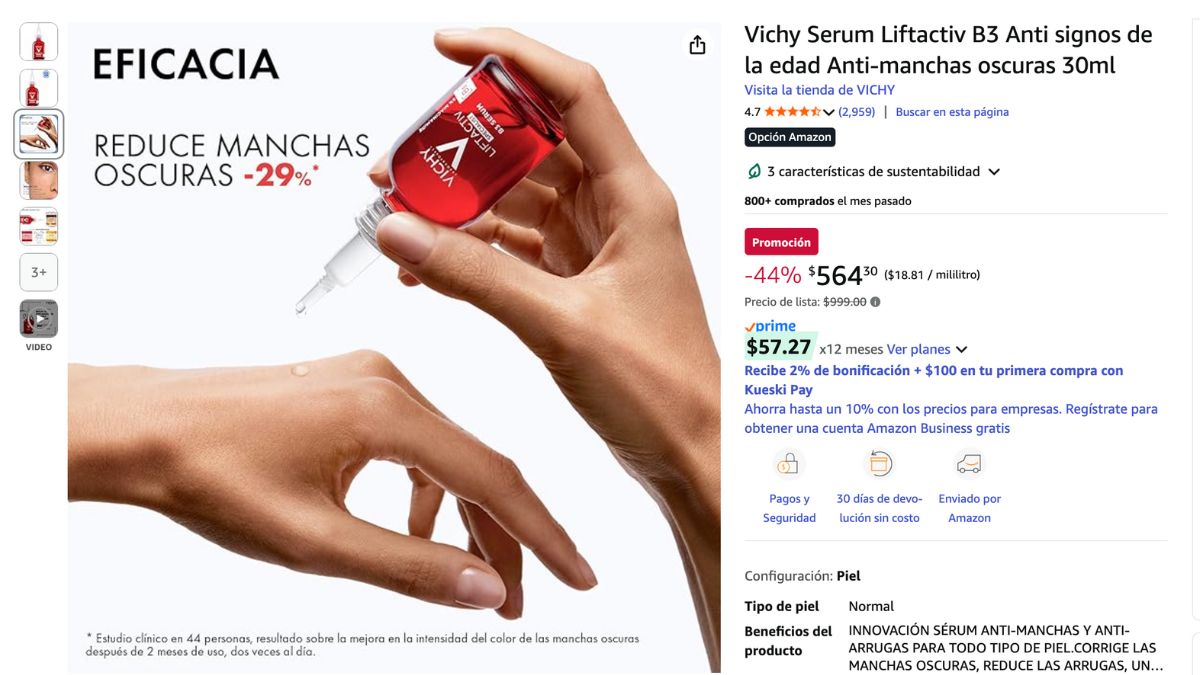1200x675 pixels.
Task: Select the second product thumbnail with bottle
Action: (x=39, y=88)
